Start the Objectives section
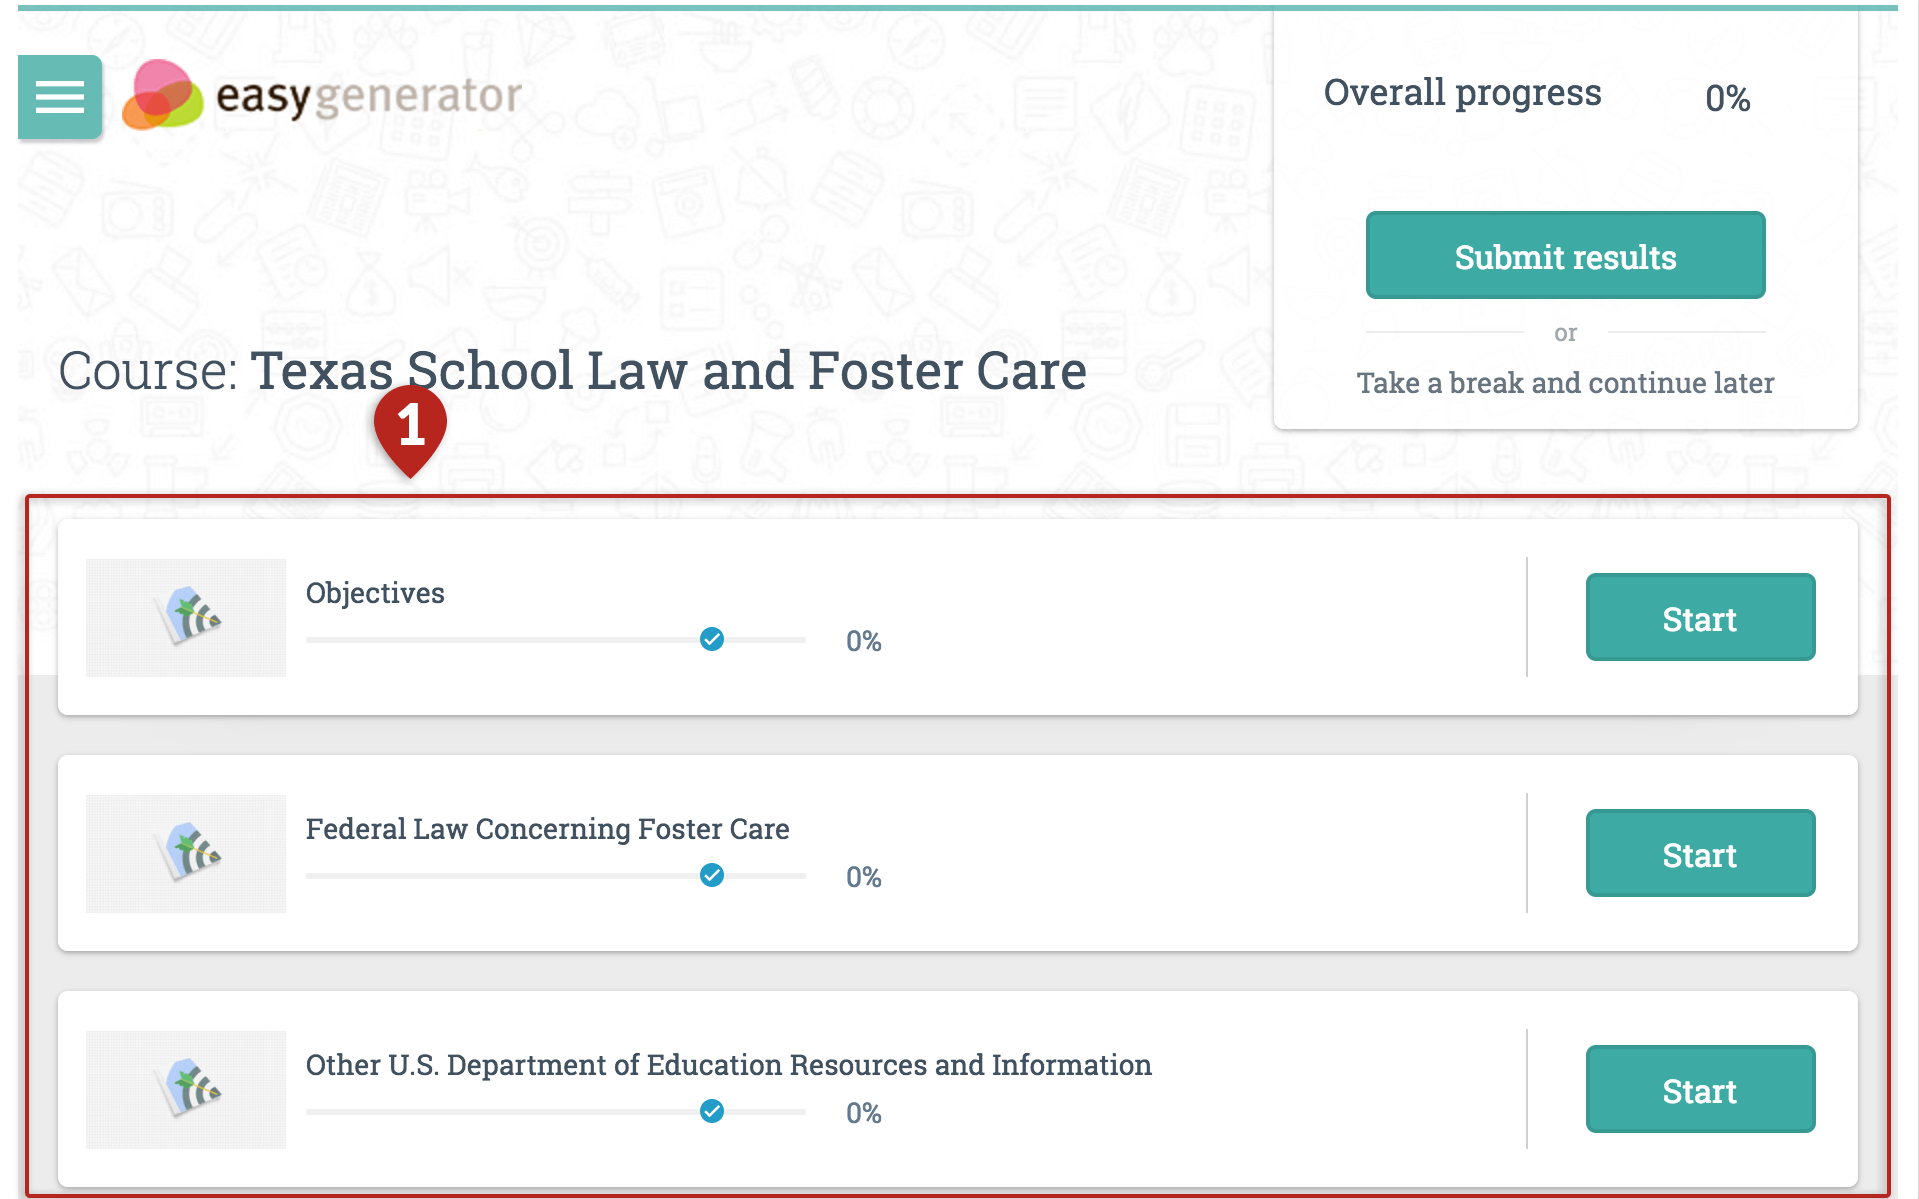Image resolution: width=1919 pixels, height=1199 pixels. (1700, 617)
